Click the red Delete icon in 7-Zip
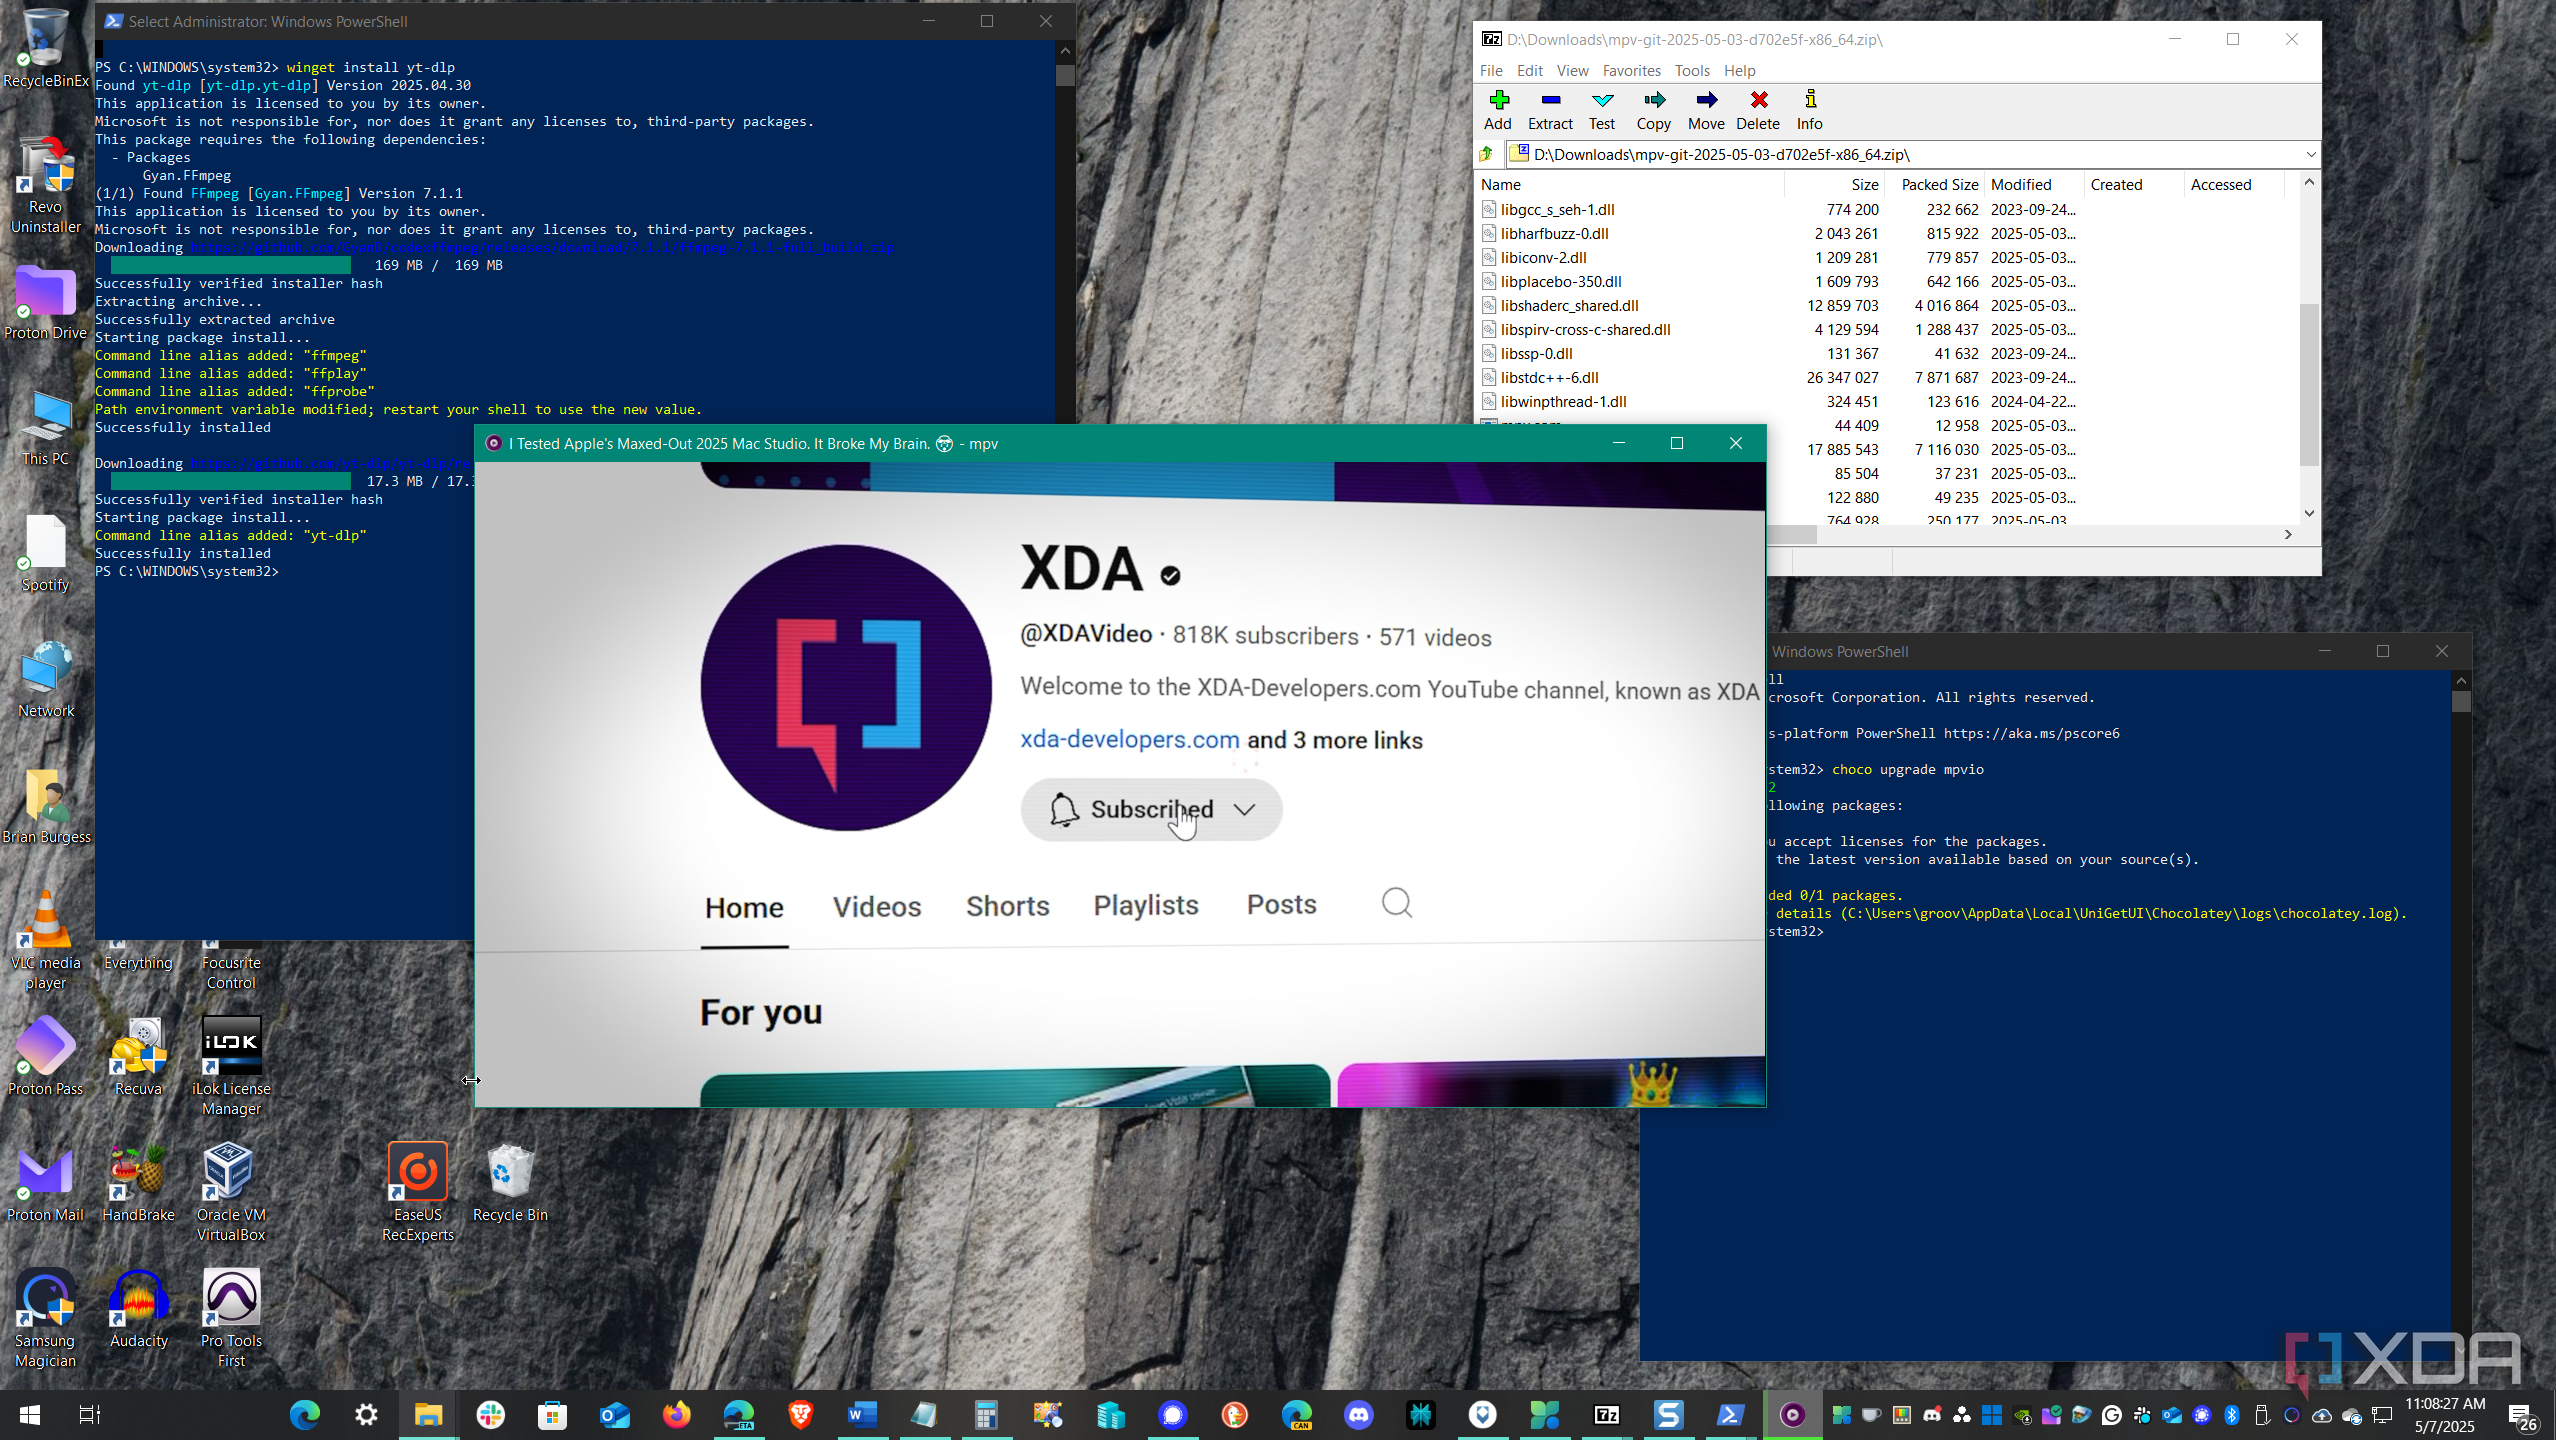The height and width of the screenshot is (1440, 2556). click(x=1758, y=110)
